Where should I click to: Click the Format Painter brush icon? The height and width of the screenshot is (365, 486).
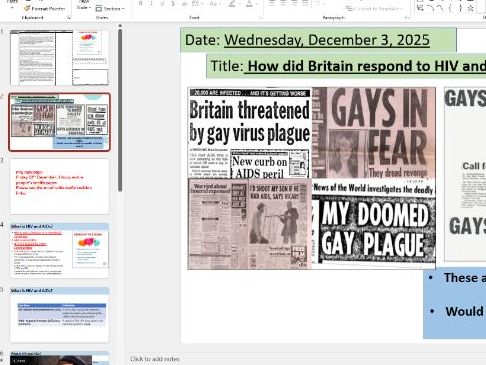(x=27, y=8)
